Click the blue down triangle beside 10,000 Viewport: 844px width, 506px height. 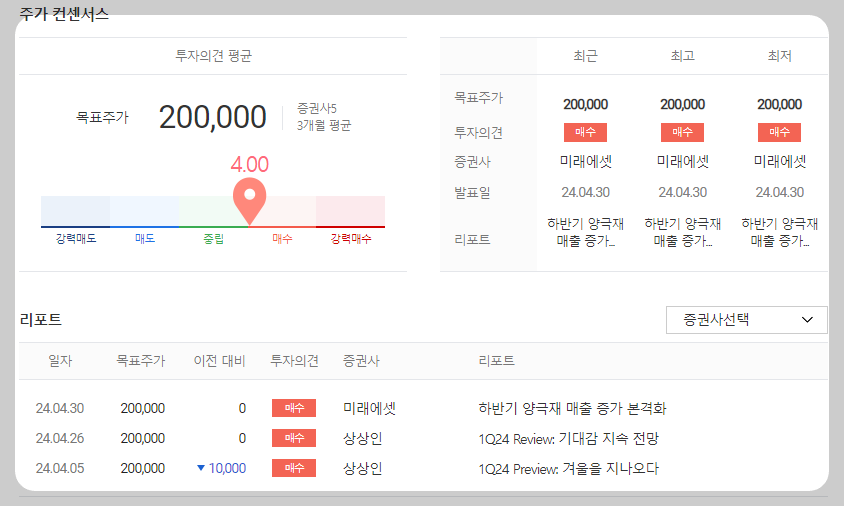(x=201, y=468)
